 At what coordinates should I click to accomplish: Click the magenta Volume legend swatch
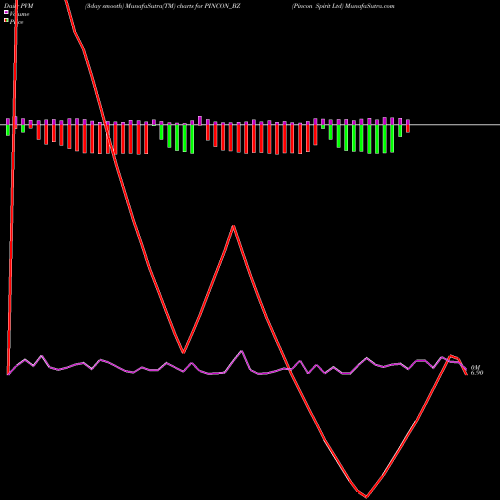click(6, 12)
